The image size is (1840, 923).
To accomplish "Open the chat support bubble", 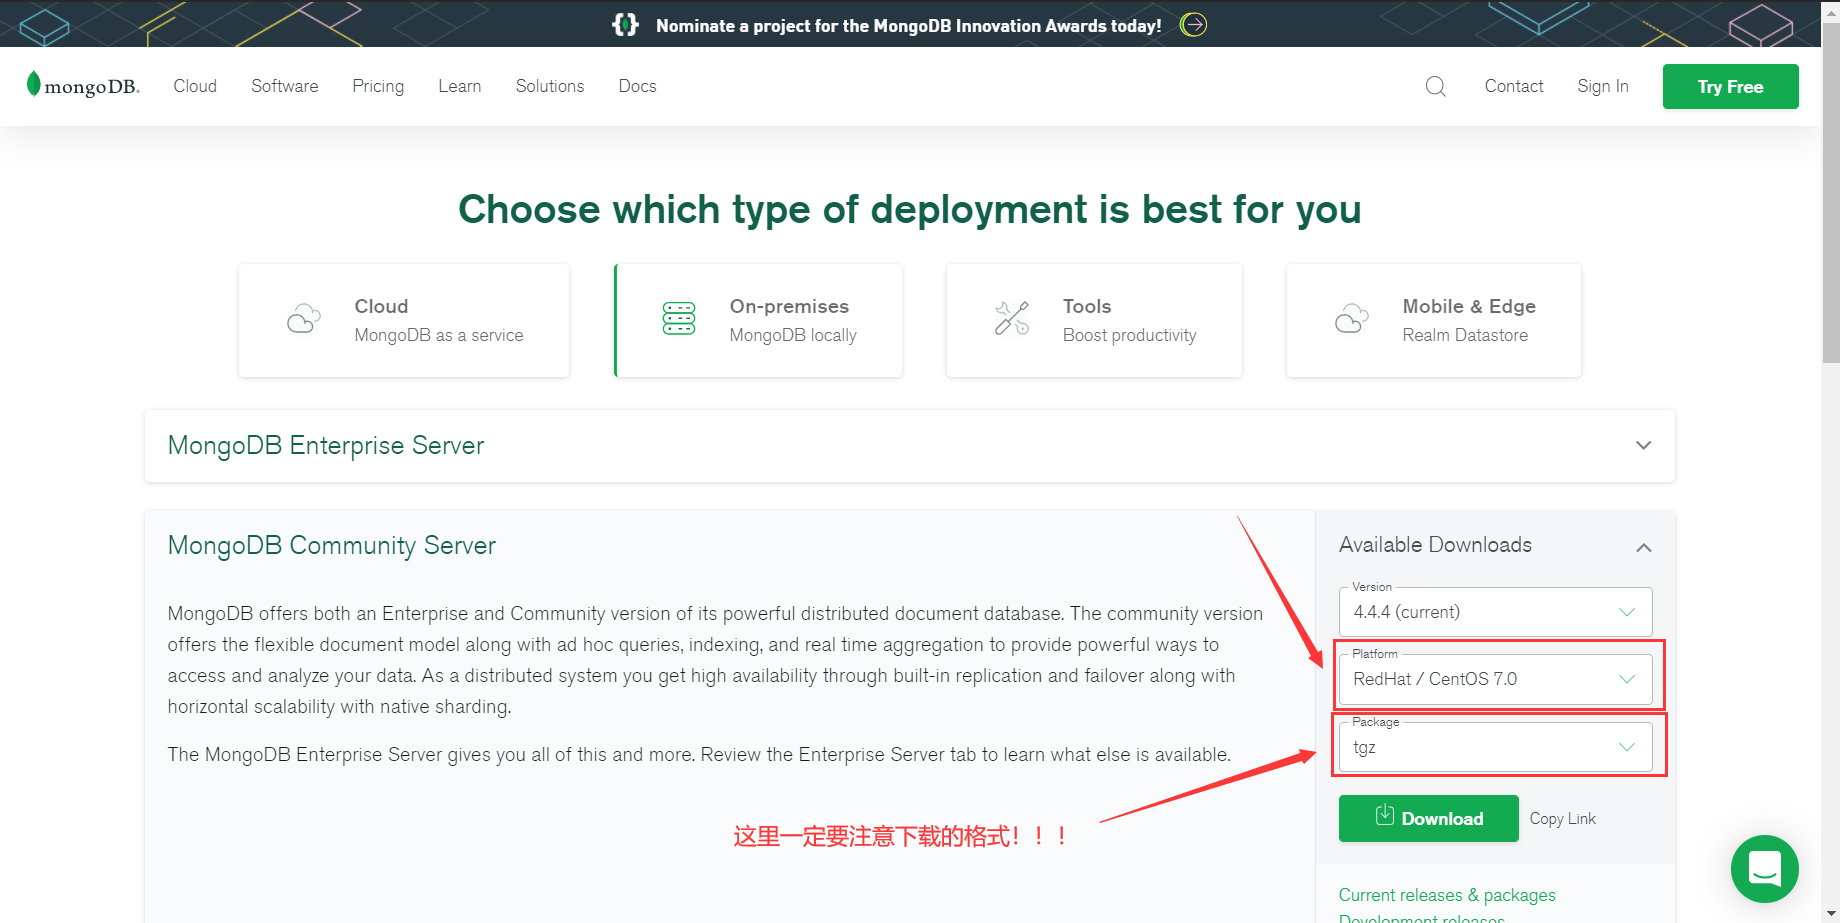I will (x=1764, y=868).
